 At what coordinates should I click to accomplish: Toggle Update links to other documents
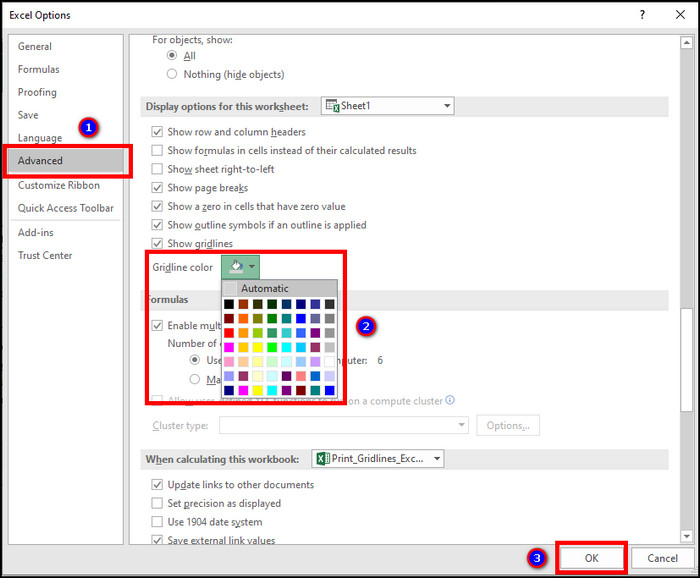pos(157,484)
